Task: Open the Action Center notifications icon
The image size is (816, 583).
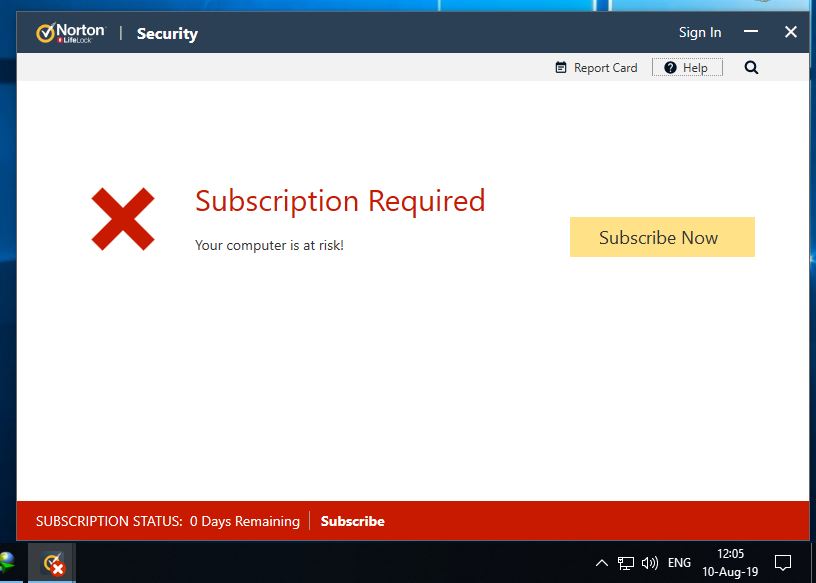Action: (783, 563)
